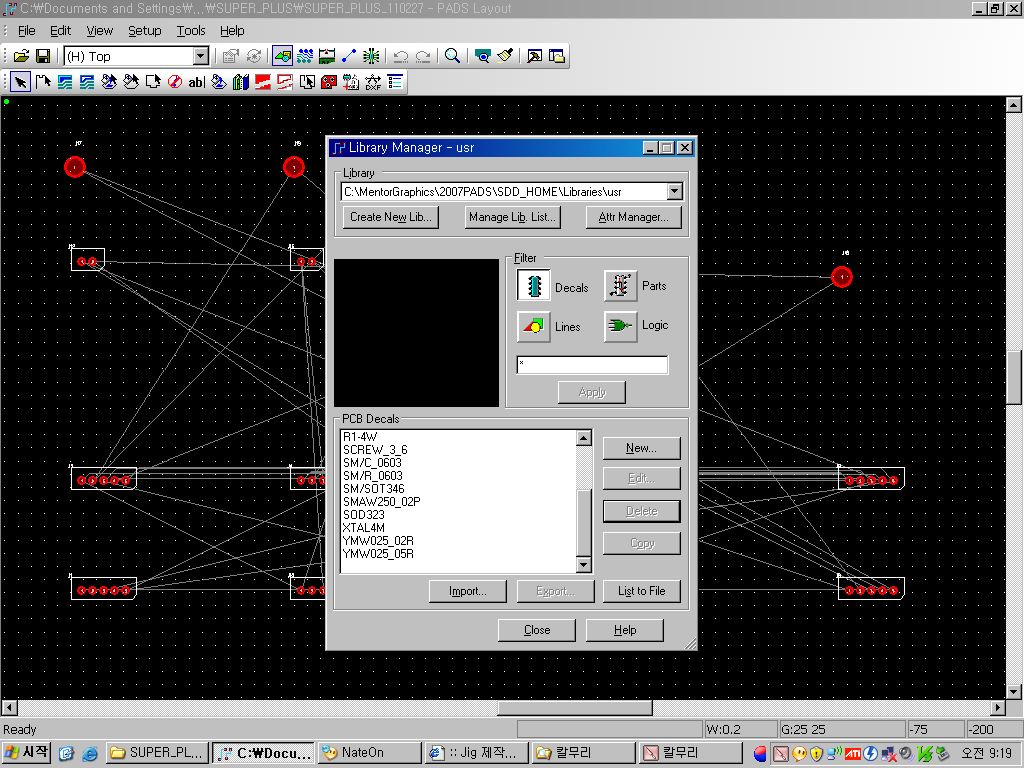Select XTAL4M in the decals list
This screenshot has height=768, width=1024.
pos(364,528)
